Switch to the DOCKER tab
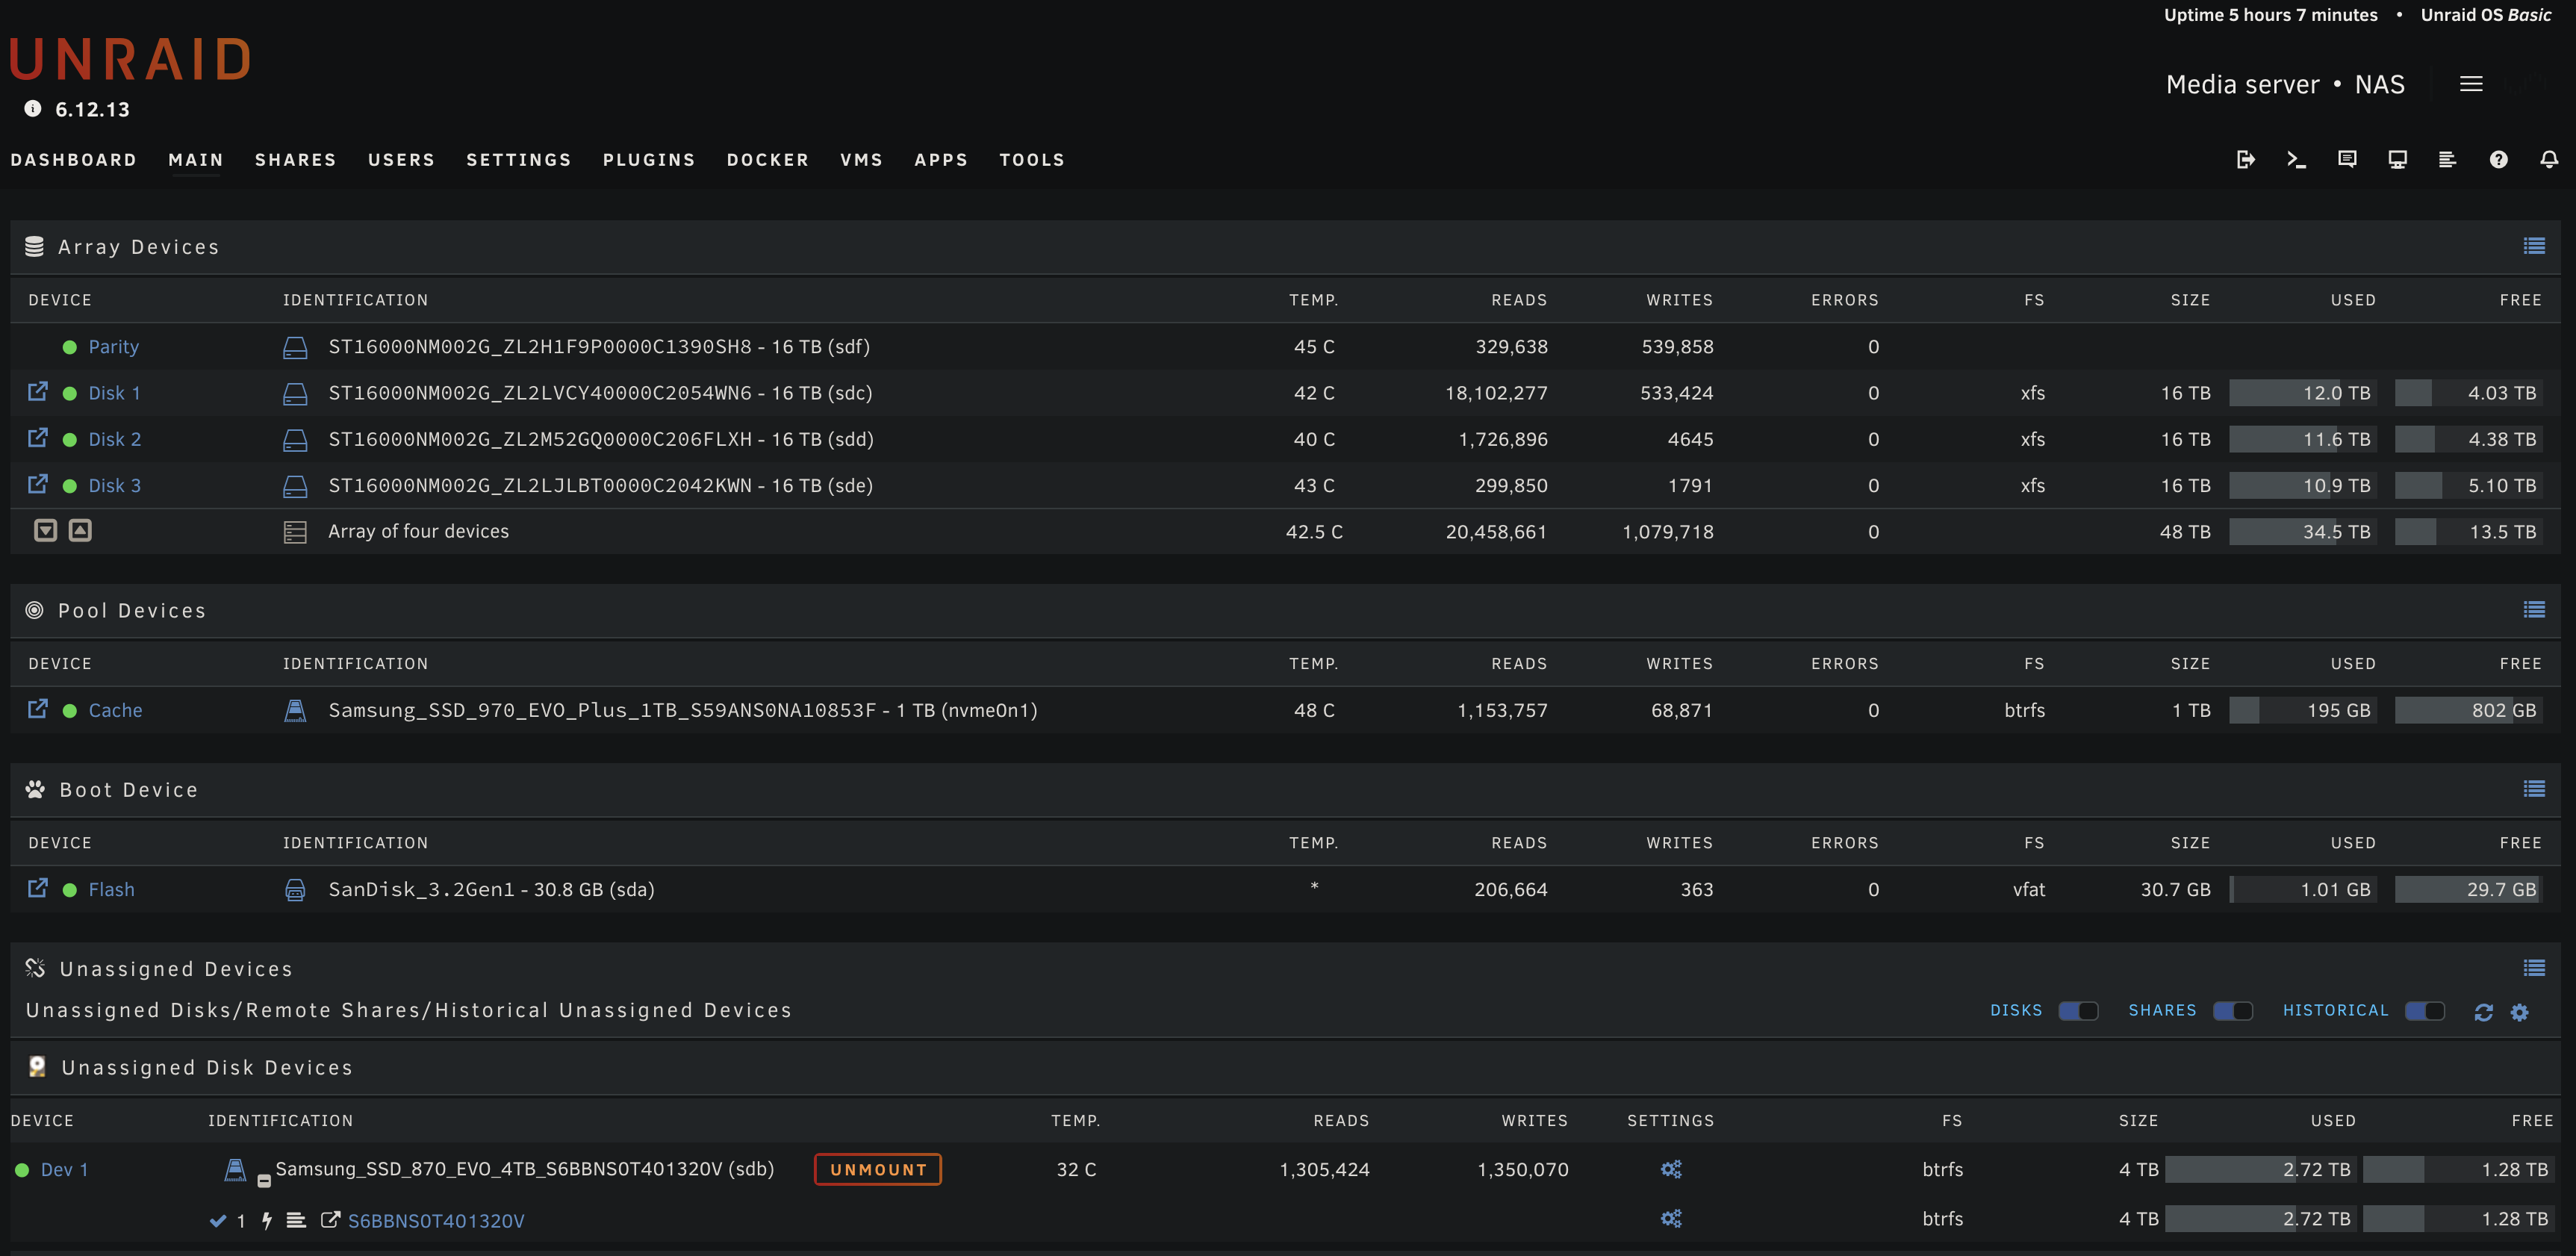This screenshot has height=1256, width=2576. click(x=767, y=160)
